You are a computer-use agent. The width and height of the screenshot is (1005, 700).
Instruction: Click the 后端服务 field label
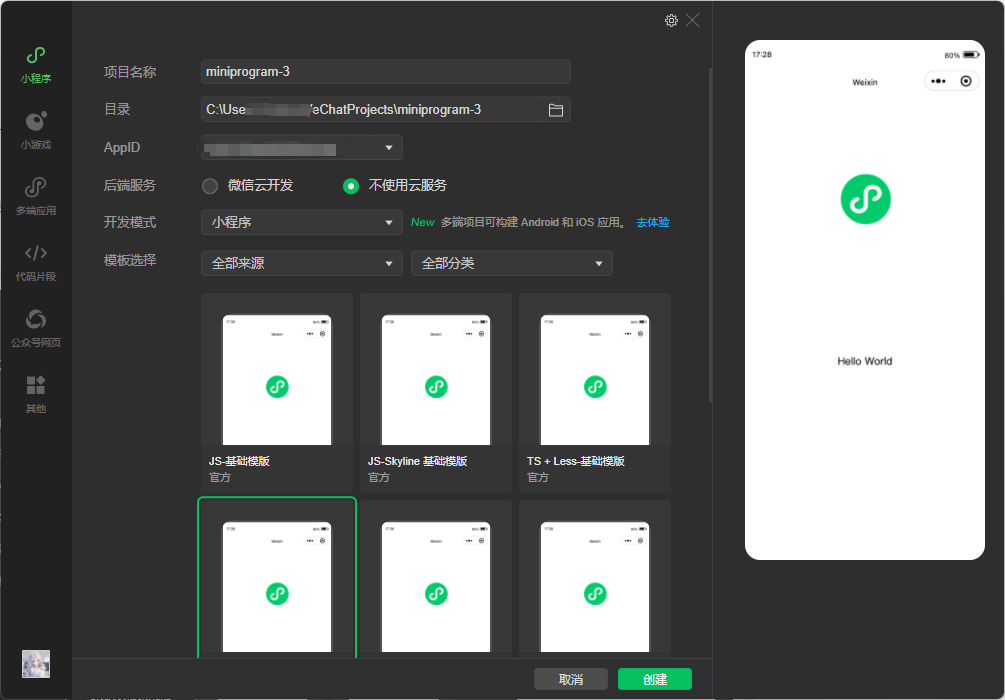click(130, 186)
